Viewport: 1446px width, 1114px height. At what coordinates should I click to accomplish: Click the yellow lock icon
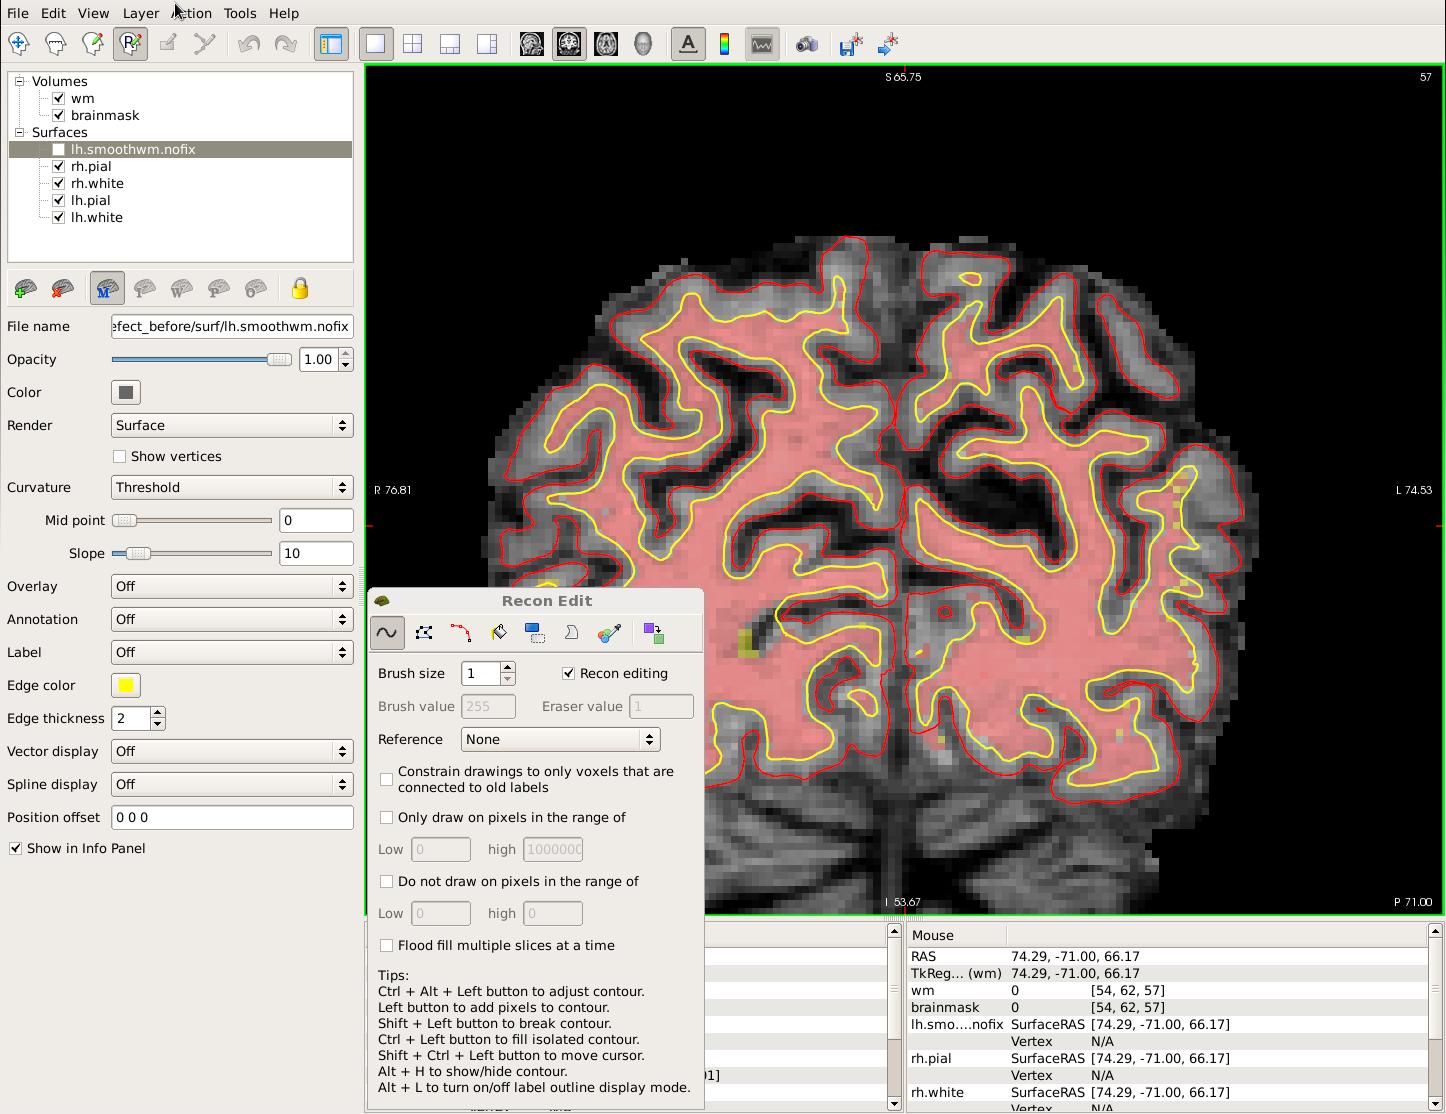(300, 289)
